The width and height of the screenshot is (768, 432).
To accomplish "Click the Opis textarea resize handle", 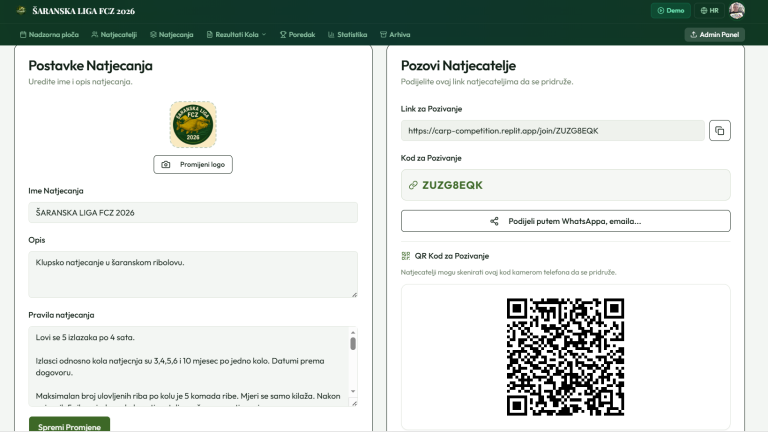I will pos(354,294).
